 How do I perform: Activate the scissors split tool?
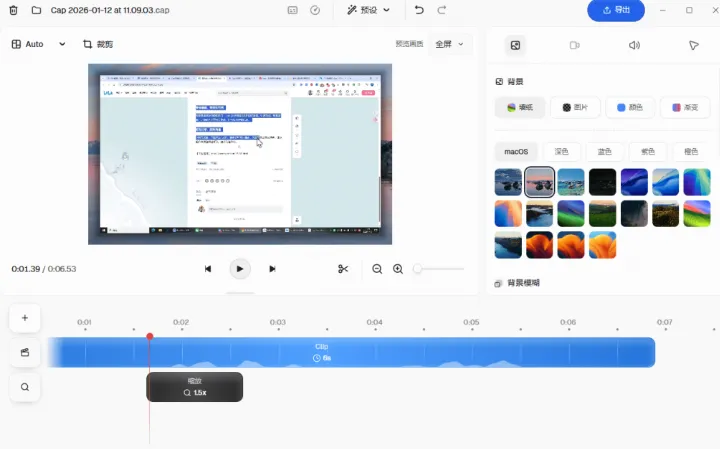tap(343, 269)
